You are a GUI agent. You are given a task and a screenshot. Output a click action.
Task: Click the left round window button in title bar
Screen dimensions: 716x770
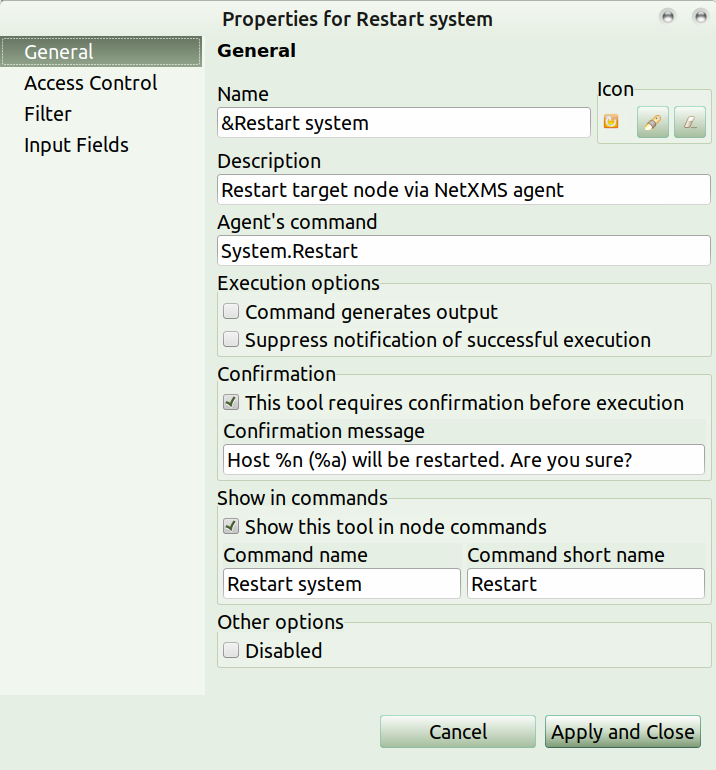coord(668,17)
